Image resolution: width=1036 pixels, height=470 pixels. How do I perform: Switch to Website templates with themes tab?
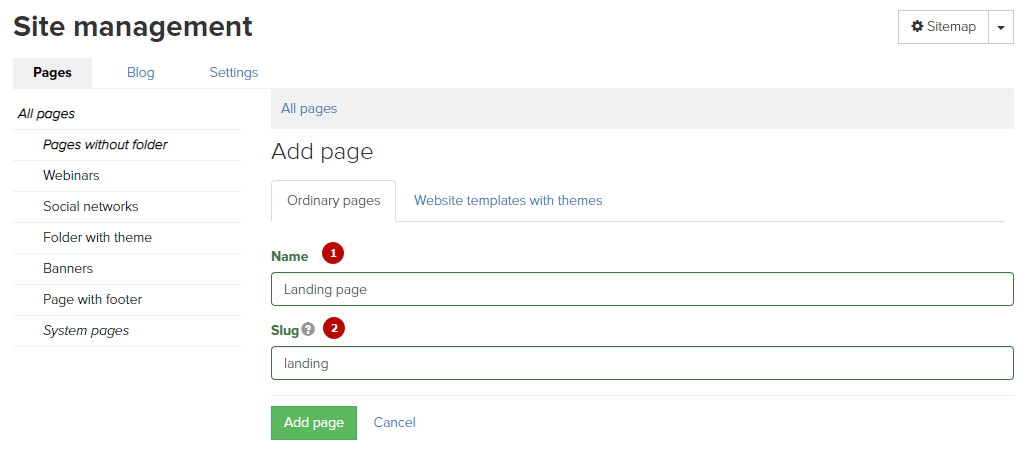[x=508, y=200]
